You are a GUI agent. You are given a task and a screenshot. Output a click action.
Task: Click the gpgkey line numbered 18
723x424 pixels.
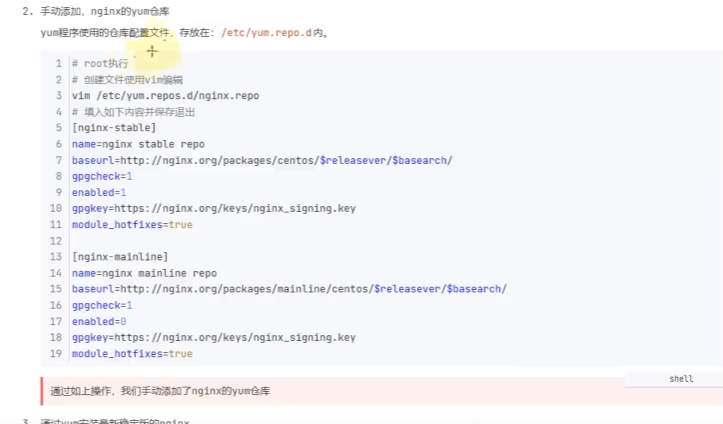pos(213,337)
